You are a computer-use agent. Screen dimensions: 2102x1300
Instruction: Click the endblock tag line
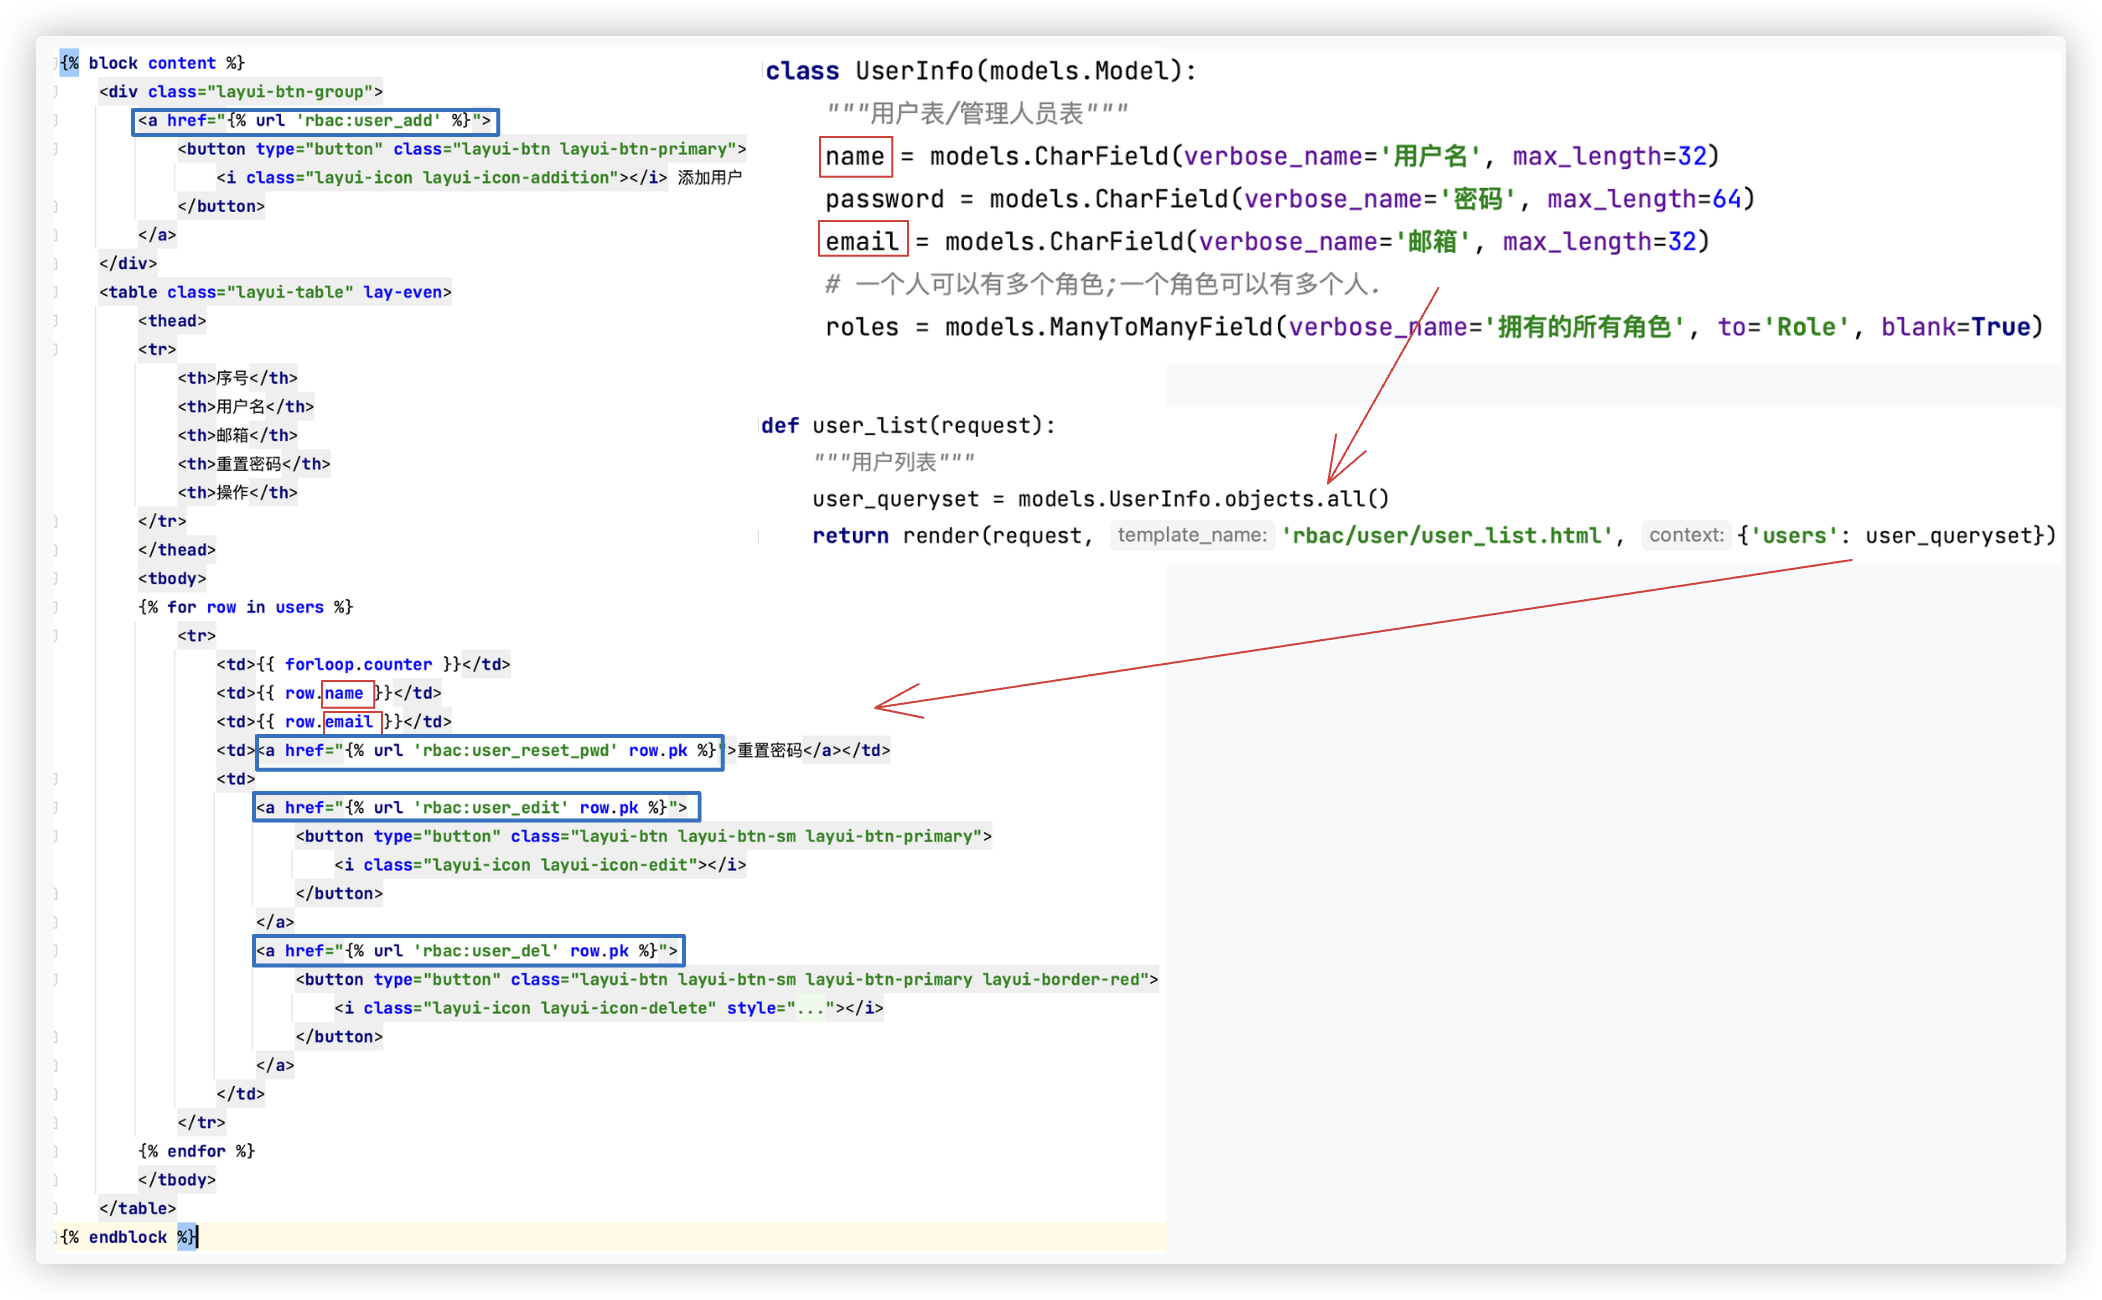tap(127, 1237)
